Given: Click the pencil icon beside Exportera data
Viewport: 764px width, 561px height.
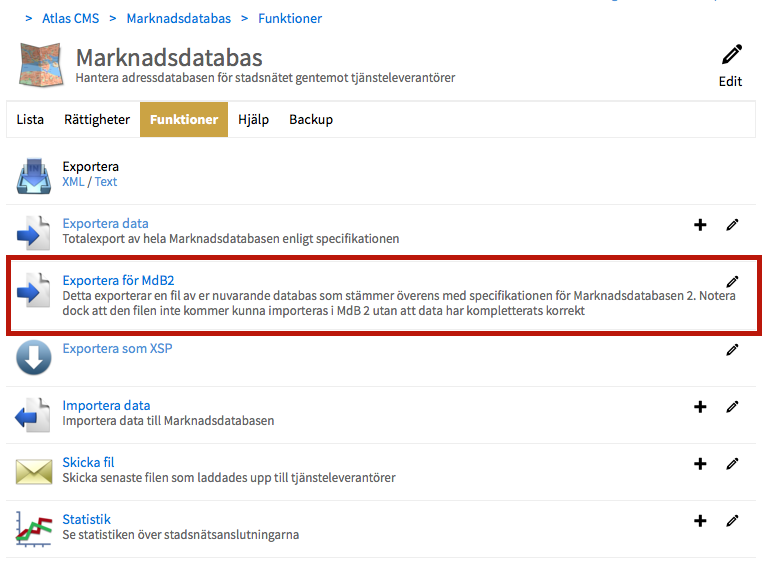Looking at the screenshot, I should tap(732, 225).
